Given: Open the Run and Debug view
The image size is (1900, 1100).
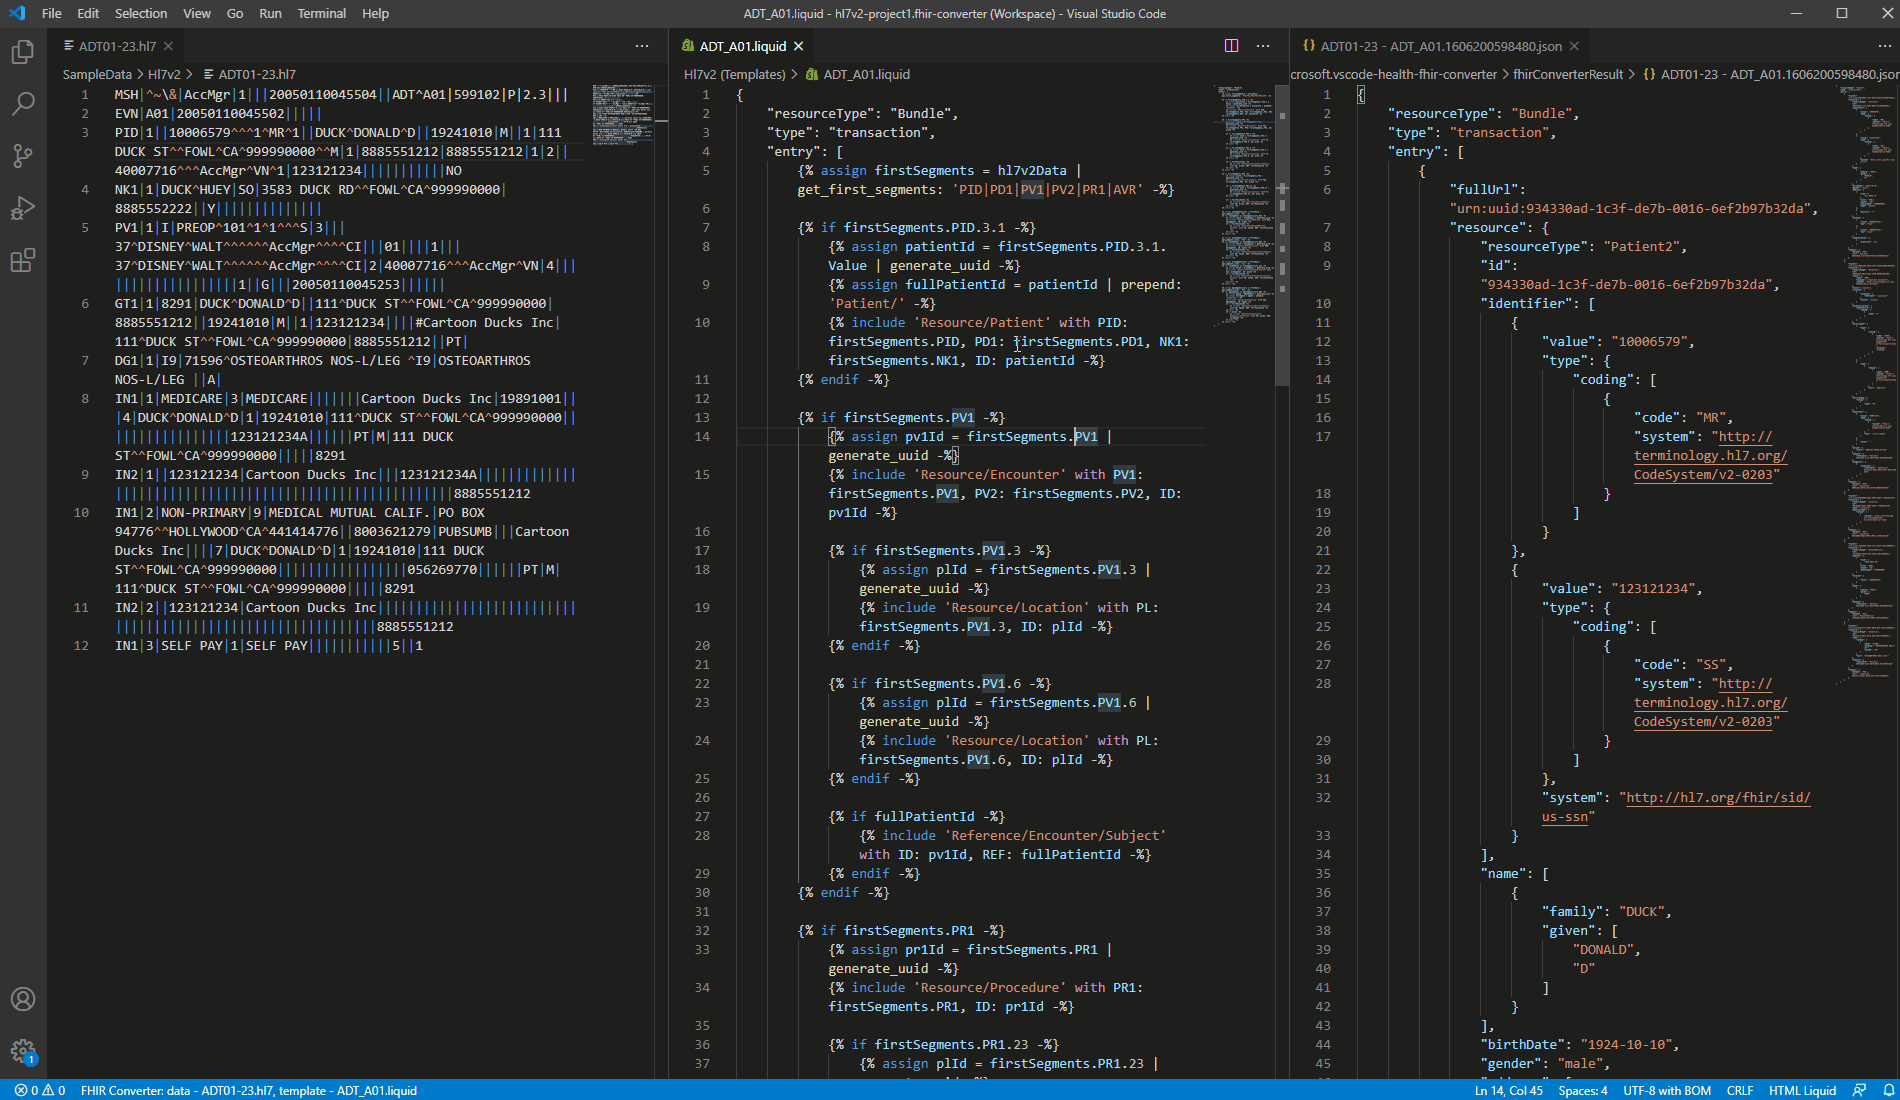Looking at the screenshot, I should [x=23, y=208].
